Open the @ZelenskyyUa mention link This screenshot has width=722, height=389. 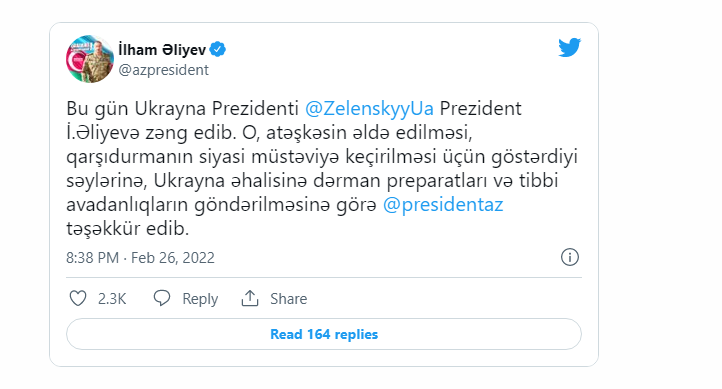(x=369, y=109)
